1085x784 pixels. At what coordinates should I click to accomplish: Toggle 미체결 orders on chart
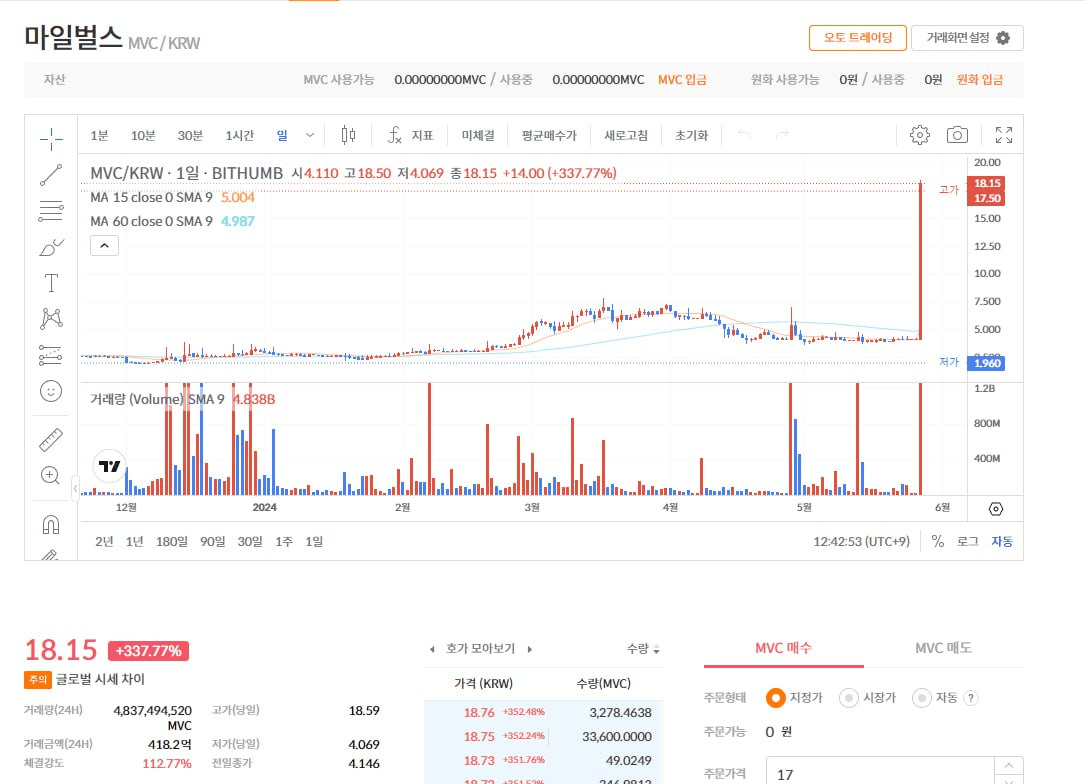(478, 135)
